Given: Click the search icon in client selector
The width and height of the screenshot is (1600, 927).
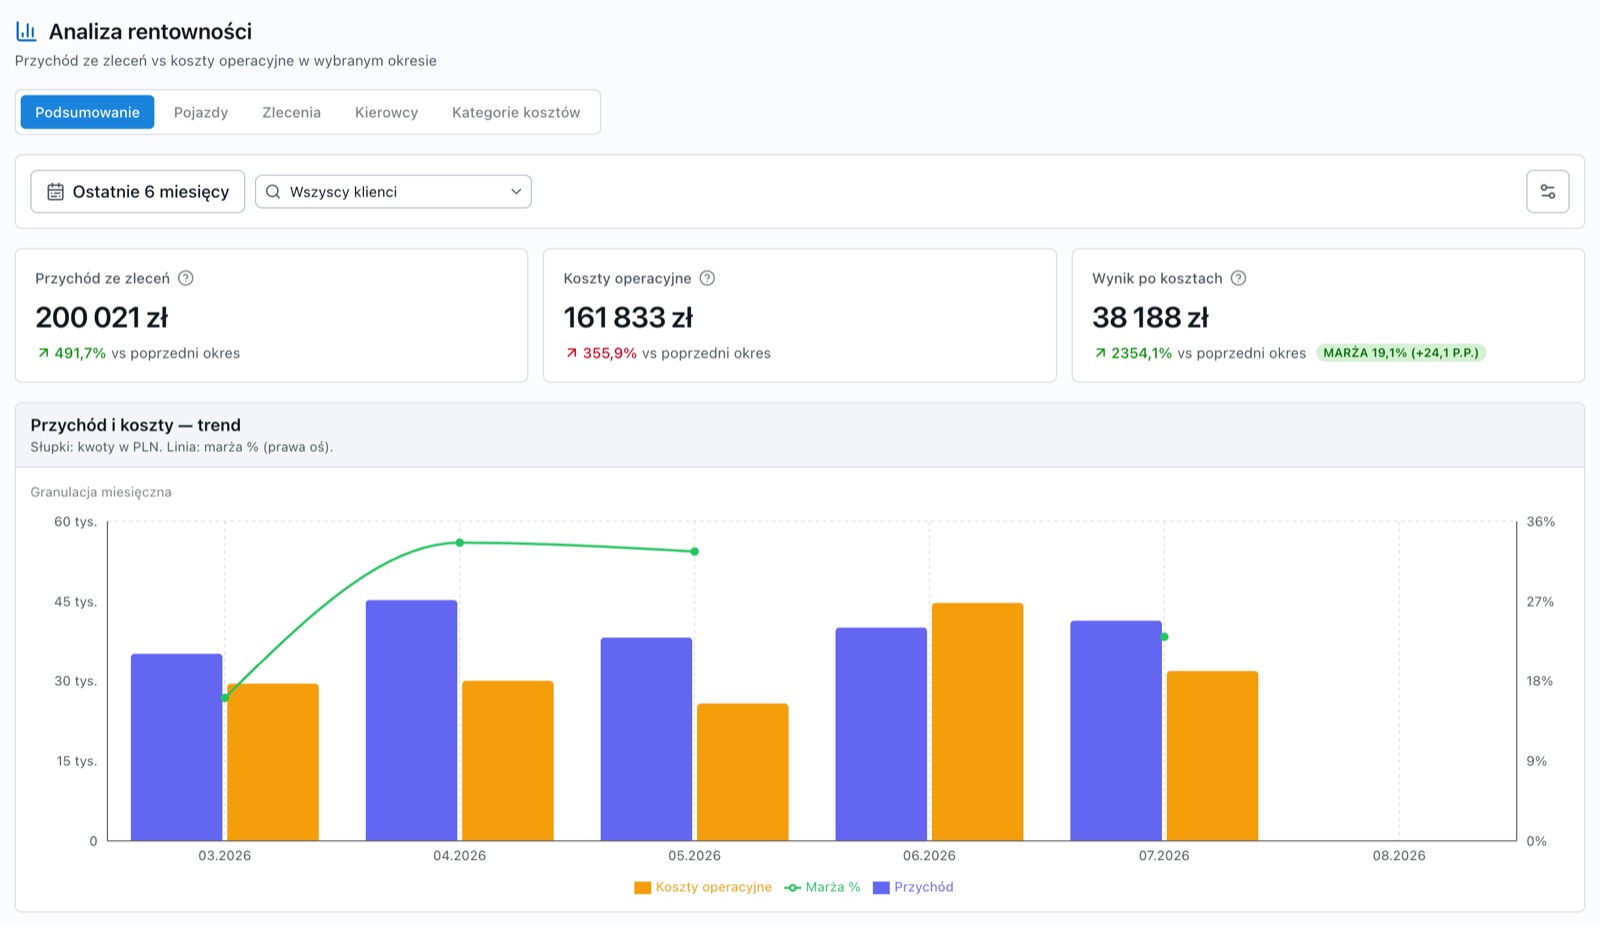Looking at the screenshot, I should [x=273, y=192].
